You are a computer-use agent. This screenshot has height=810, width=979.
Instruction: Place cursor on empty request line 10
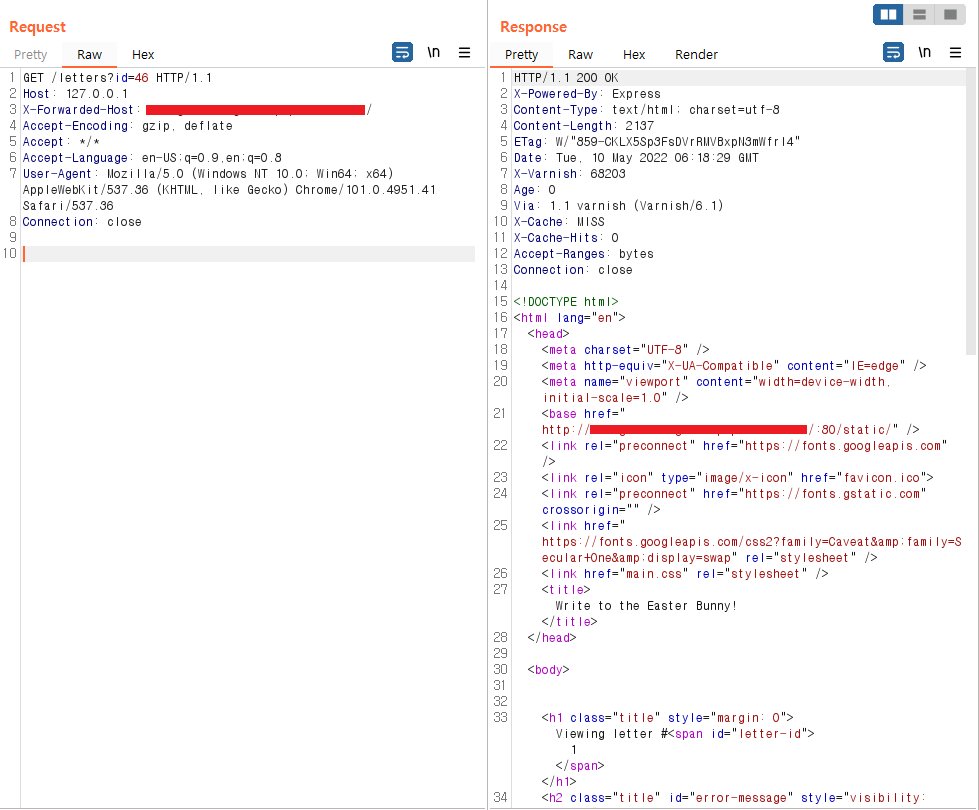tap(248, 254)
